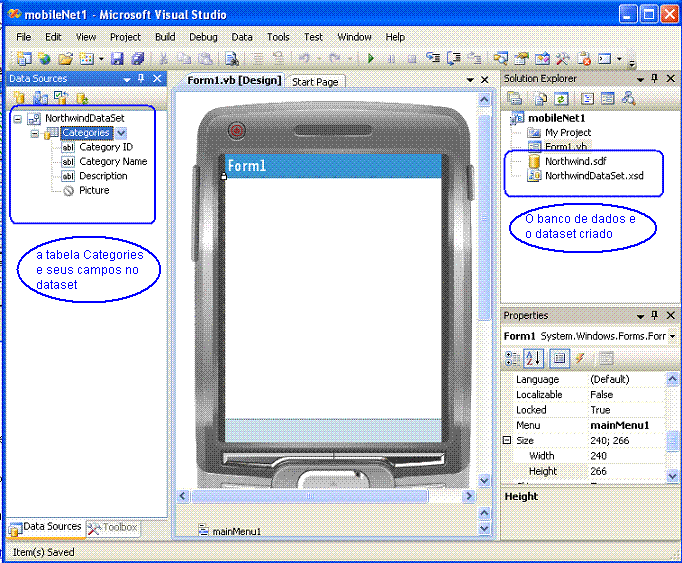Click View Code icon in Solution Explorer

click(587, 99)
